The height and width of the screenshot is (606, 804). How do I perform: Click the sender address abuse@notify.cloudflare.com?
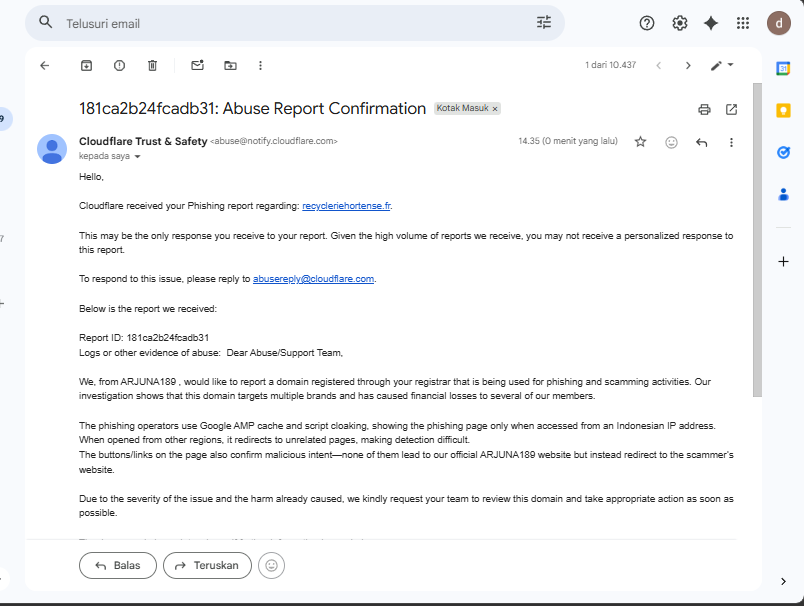274,141
